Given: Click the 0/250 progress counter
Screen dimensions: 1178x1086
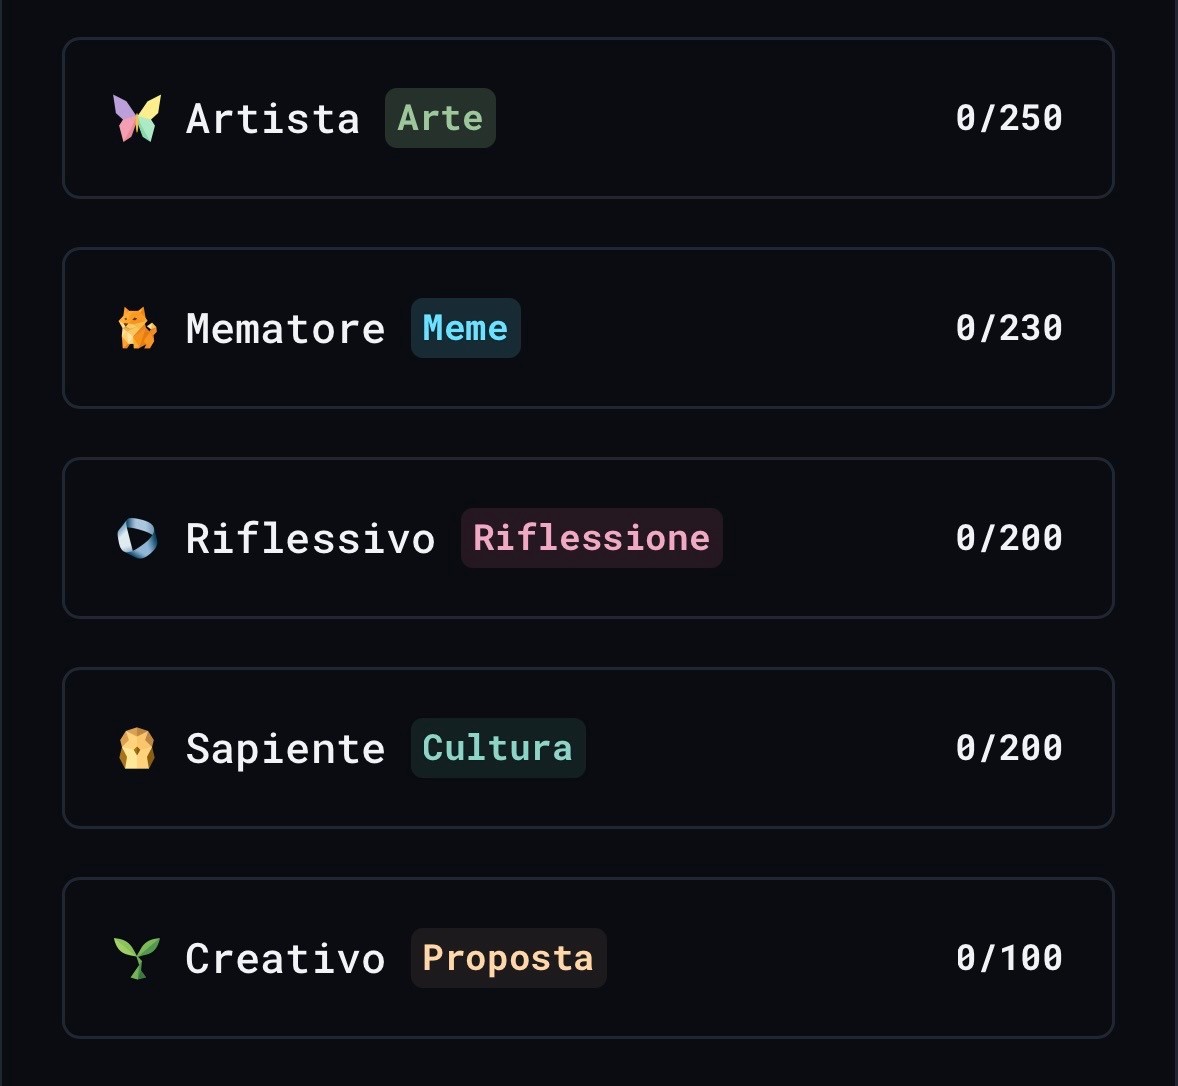Looking at the screenshot, I should (x=1009, y=118).
